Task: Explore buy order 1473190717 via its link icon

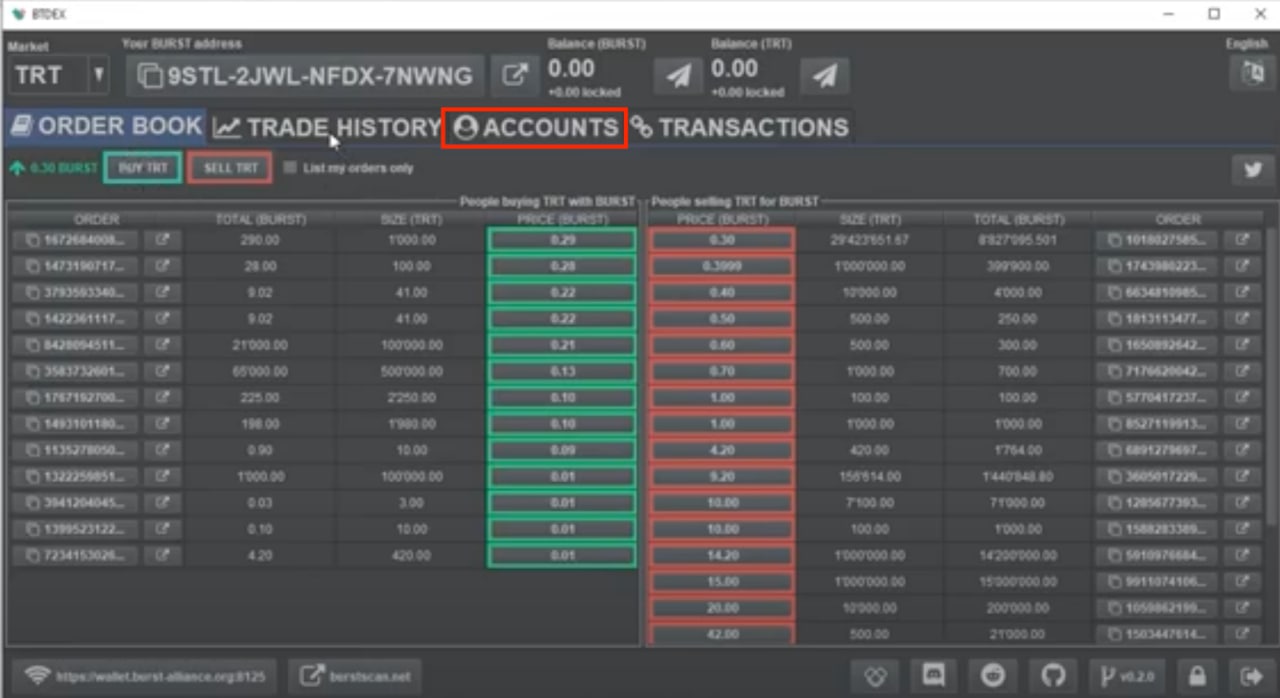Action: click(x=162, y=267)
